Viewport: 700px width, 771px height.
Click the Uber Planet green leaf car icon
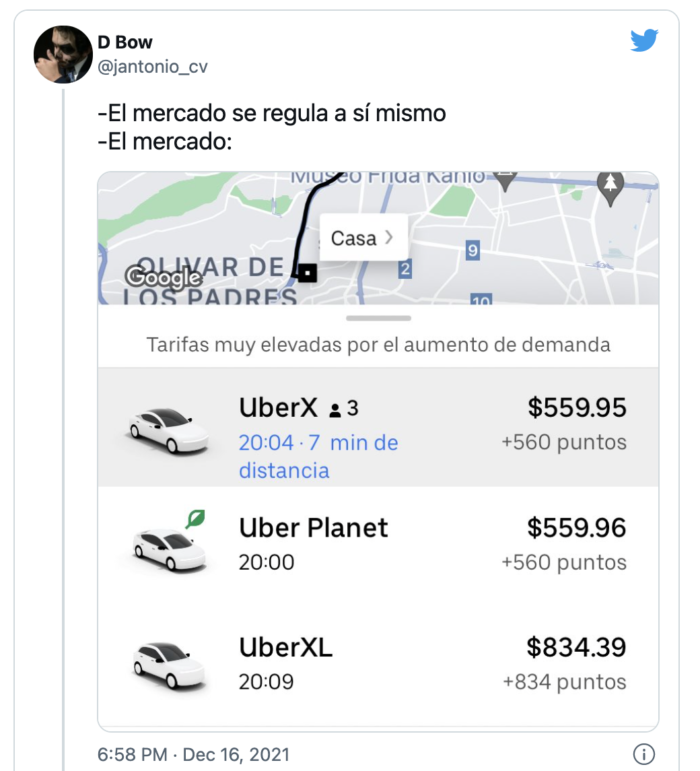170,544
